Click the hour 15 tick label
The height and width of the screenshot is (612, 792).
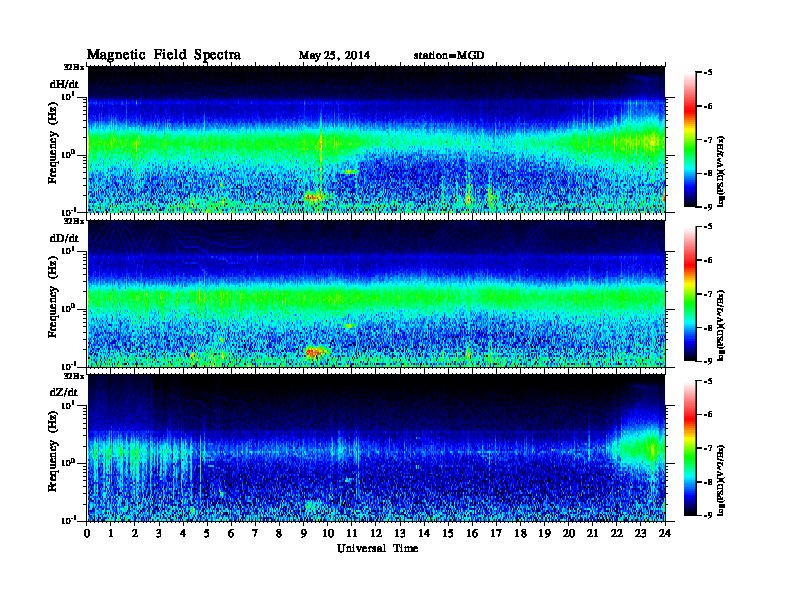(x=448, y=533)
